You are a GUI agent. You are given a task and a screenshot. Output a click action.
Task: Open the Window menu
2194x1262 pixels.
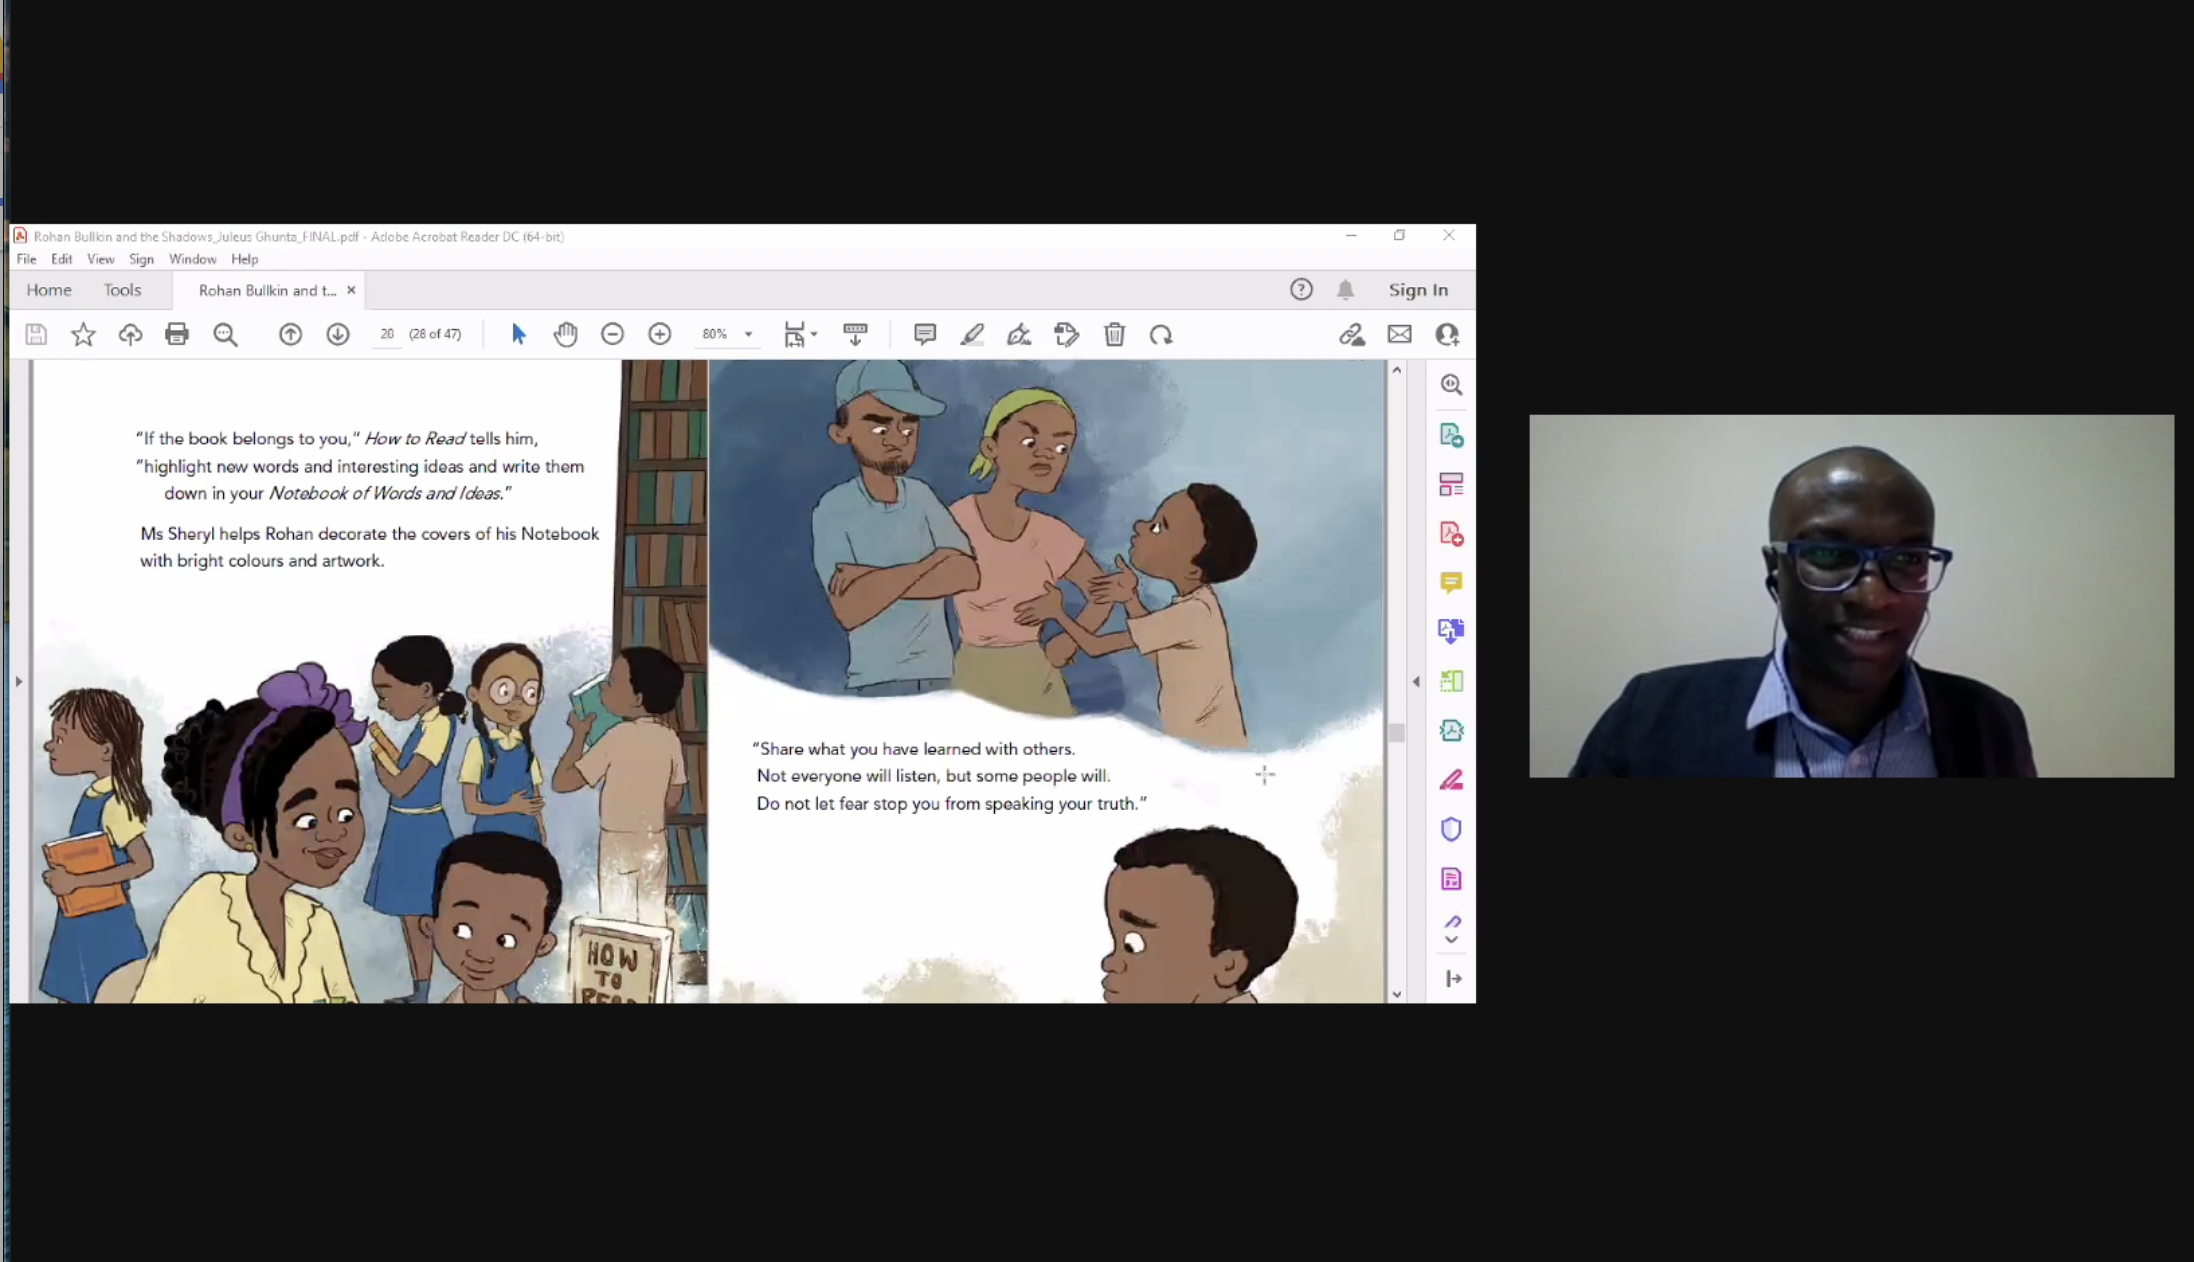click(192, 259)
